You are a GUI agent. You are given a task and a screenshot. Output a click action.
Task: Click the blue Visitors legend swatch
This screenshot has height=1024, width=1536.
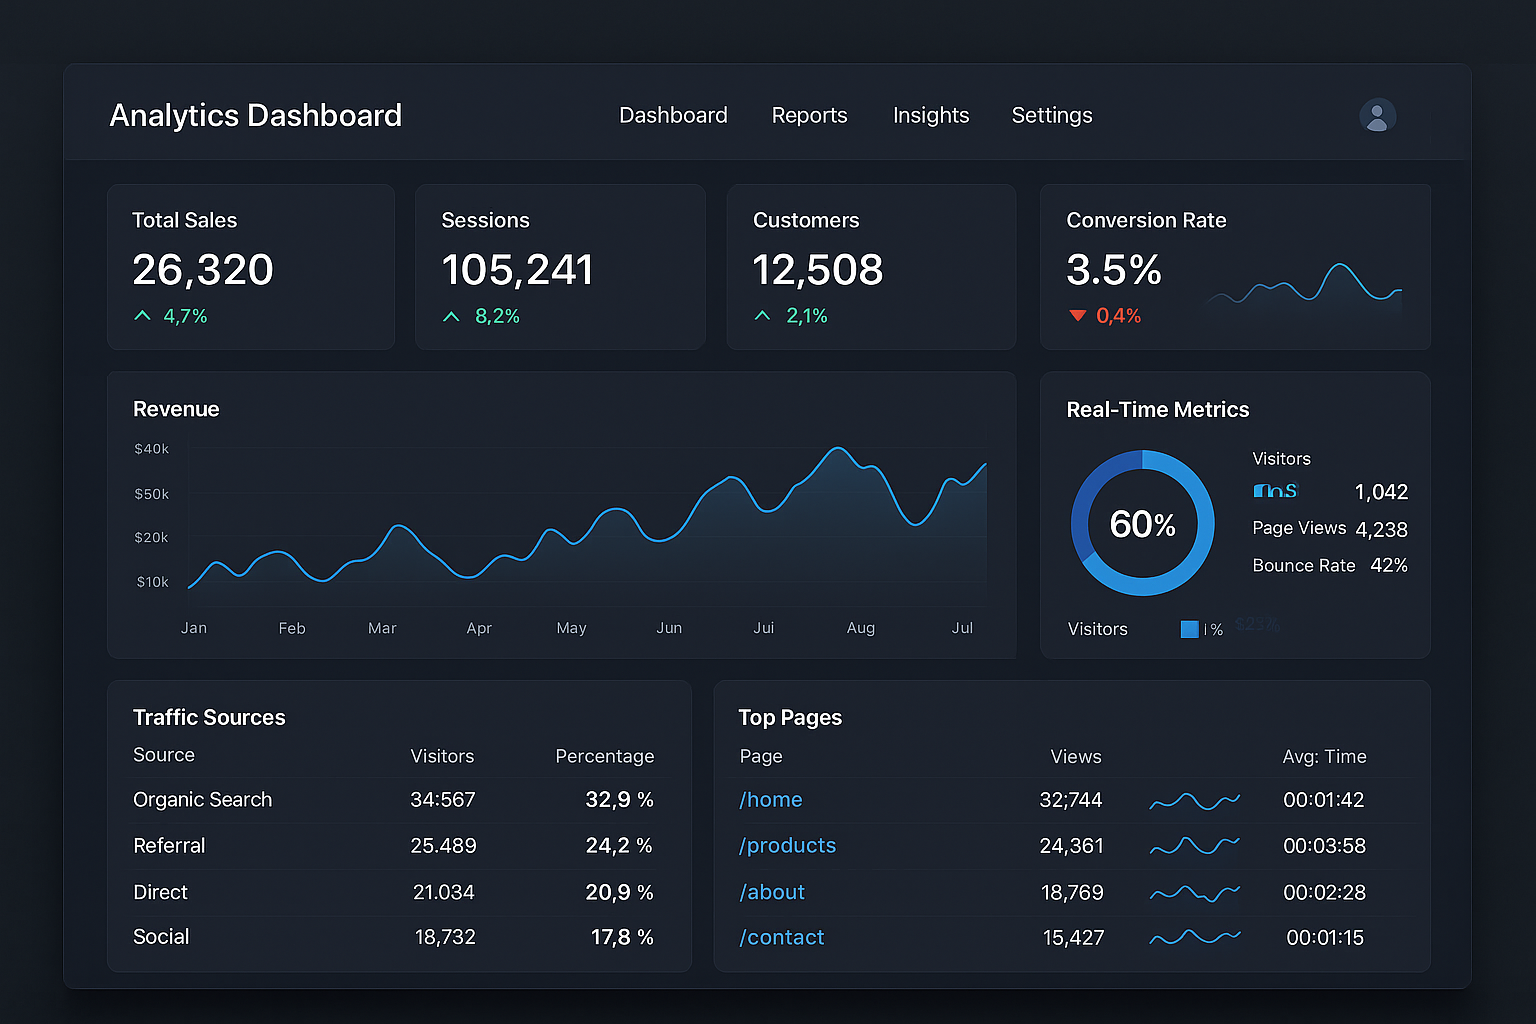(x=1189, y=629)
